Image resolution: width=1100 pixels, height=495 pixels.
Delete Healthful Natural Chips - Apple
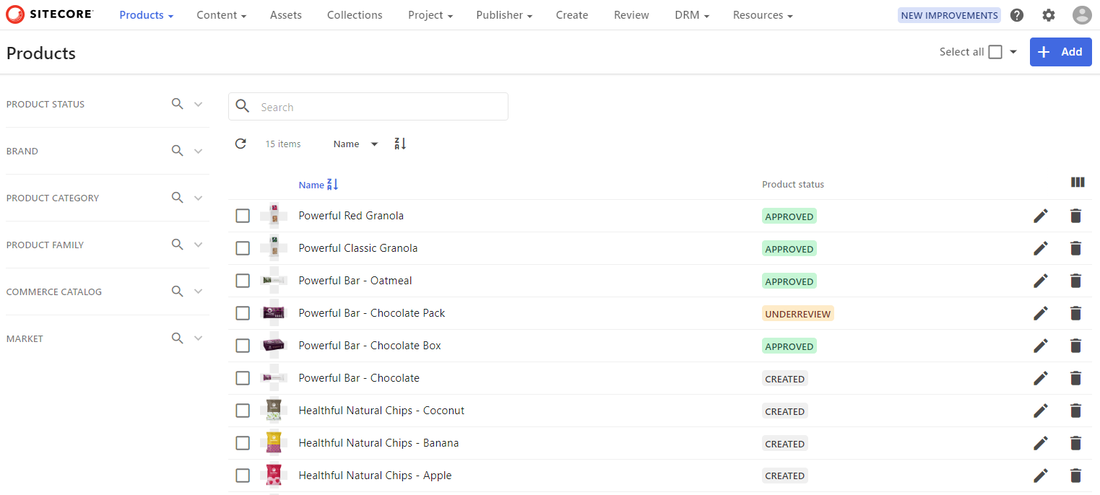[x=1075, y=475]
